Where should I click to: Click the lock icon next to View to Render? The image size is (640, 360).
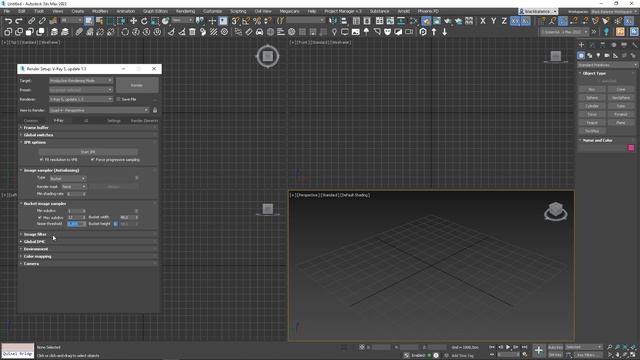click(155, 110)
